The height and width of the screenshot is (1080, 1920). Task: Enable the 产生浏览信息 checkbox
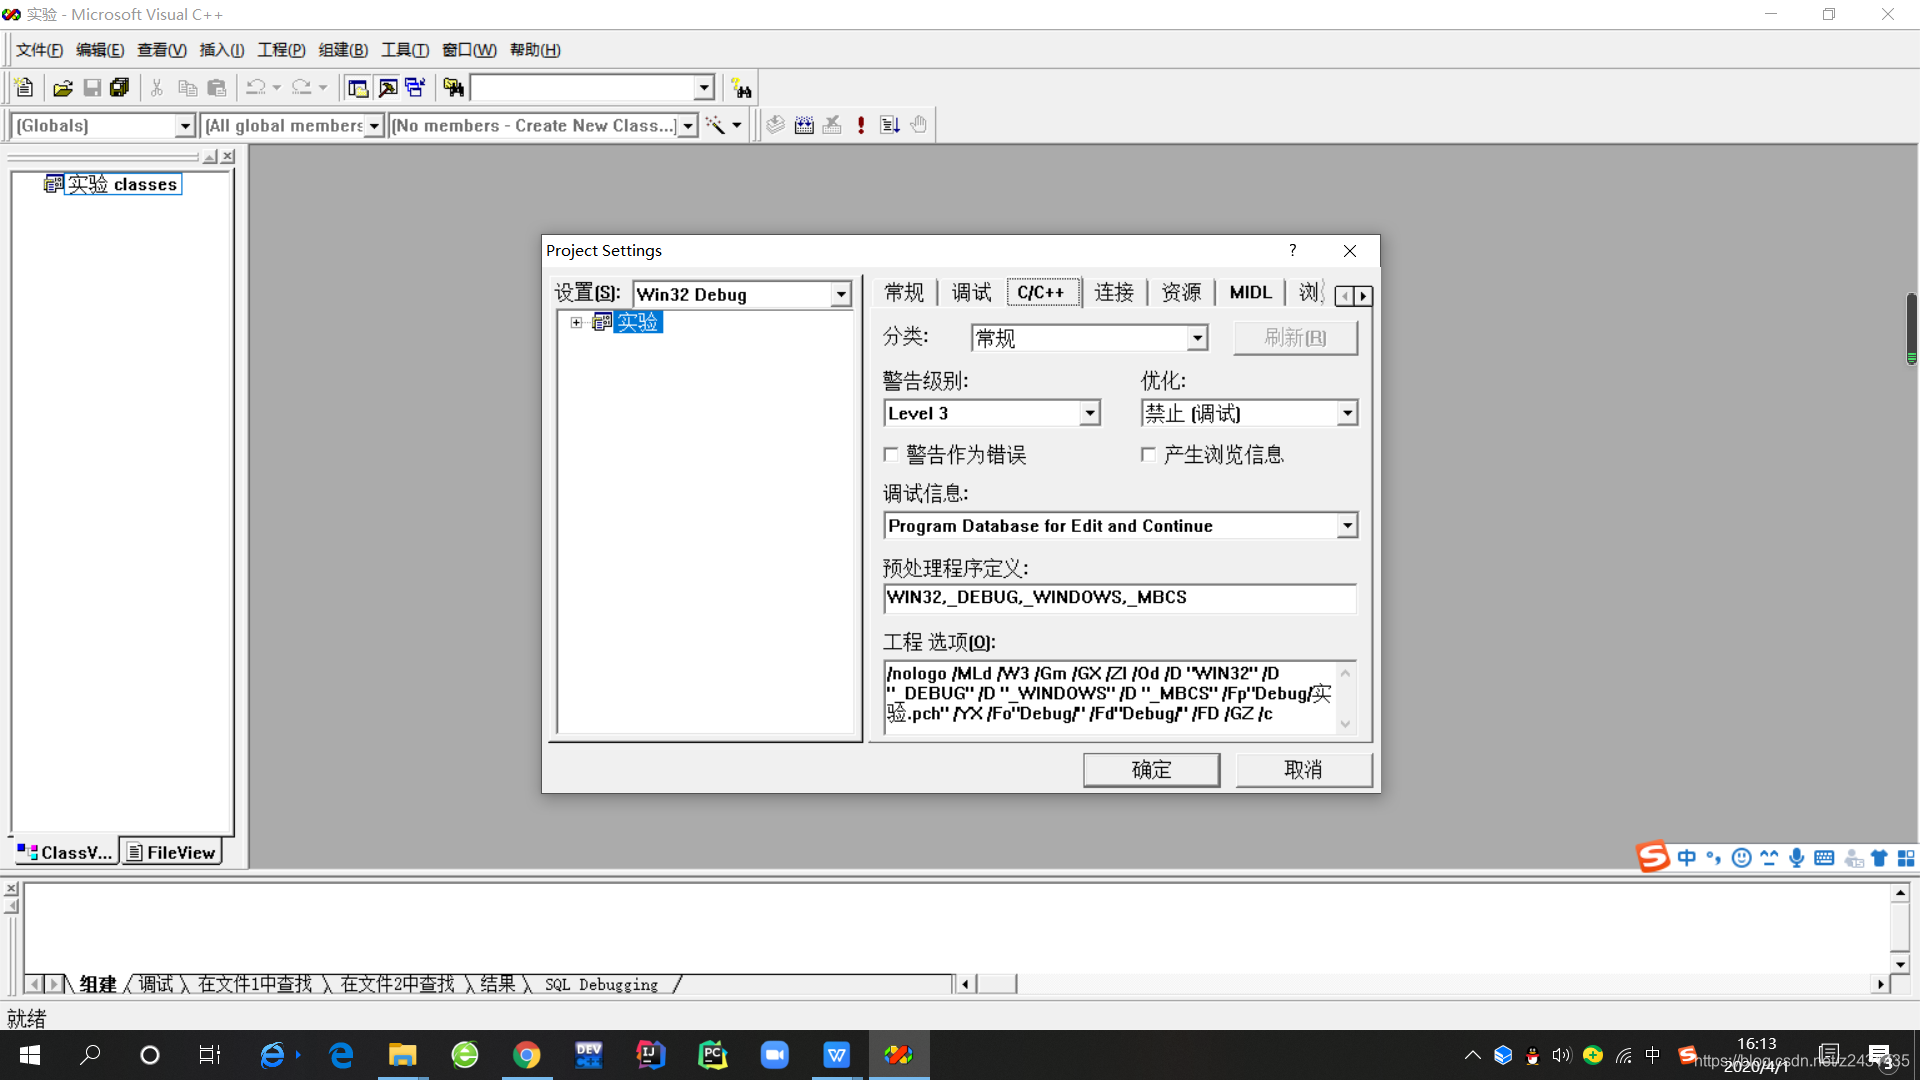tap(1148, 455)
